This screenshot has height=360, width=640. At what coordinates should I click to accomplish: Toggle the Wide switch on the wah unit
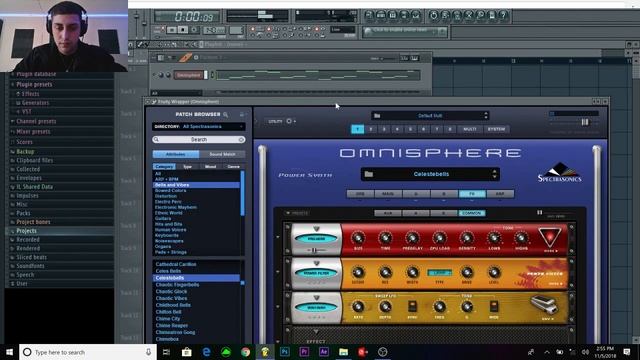493,306
